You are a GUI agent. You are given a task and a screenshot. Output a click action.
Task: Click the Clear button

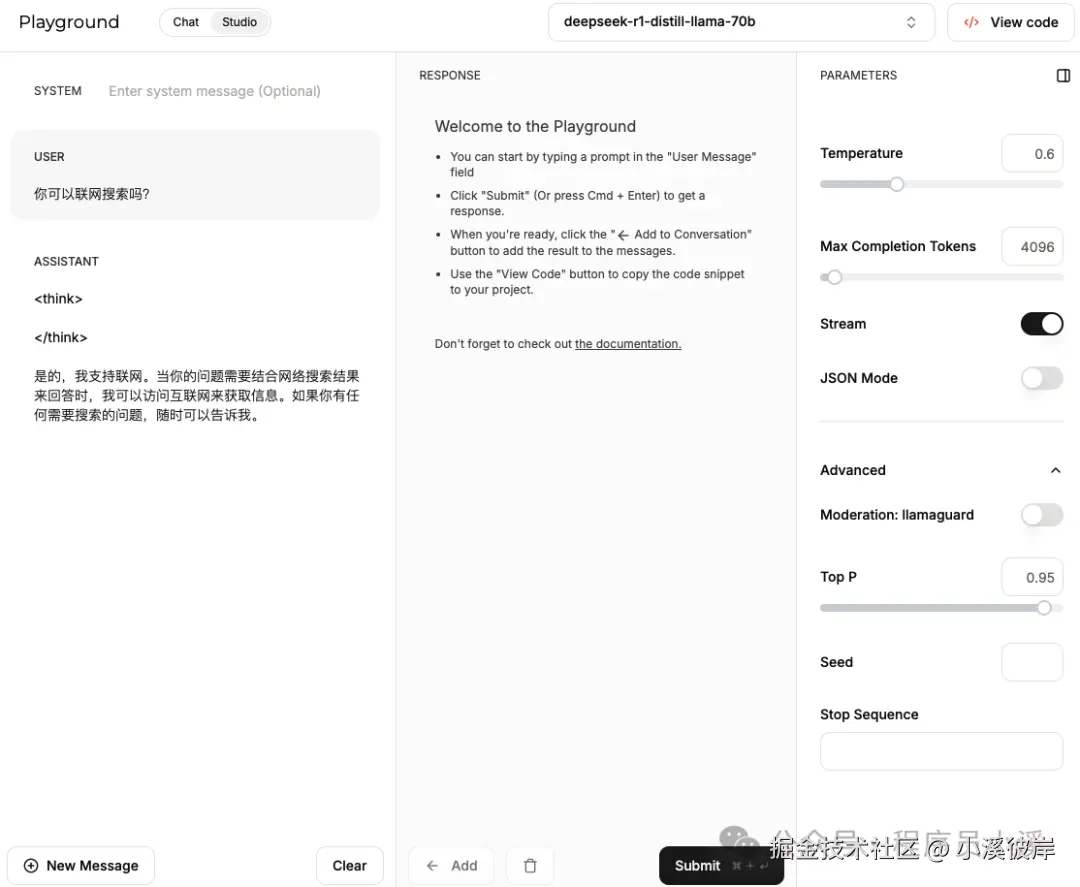[x=349, y=865]
